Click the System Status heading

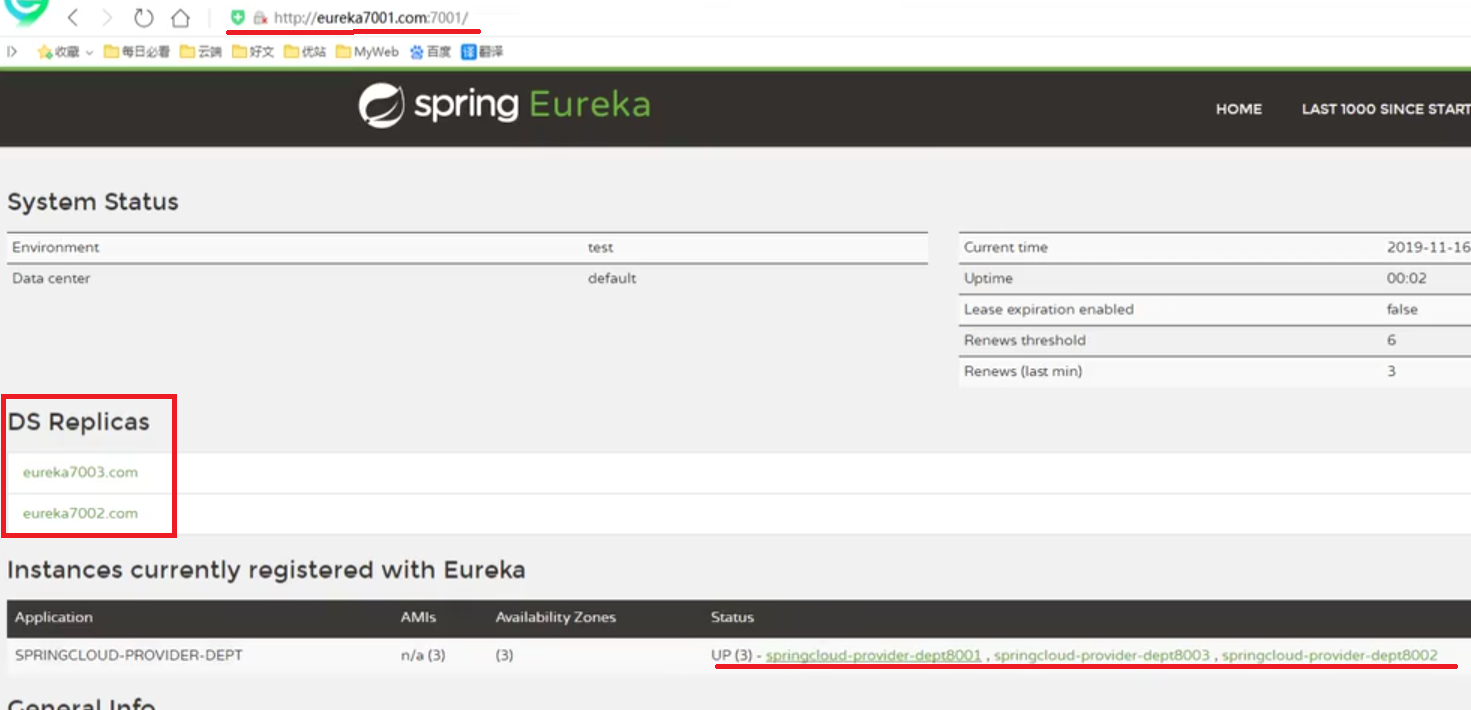[93, 202]
